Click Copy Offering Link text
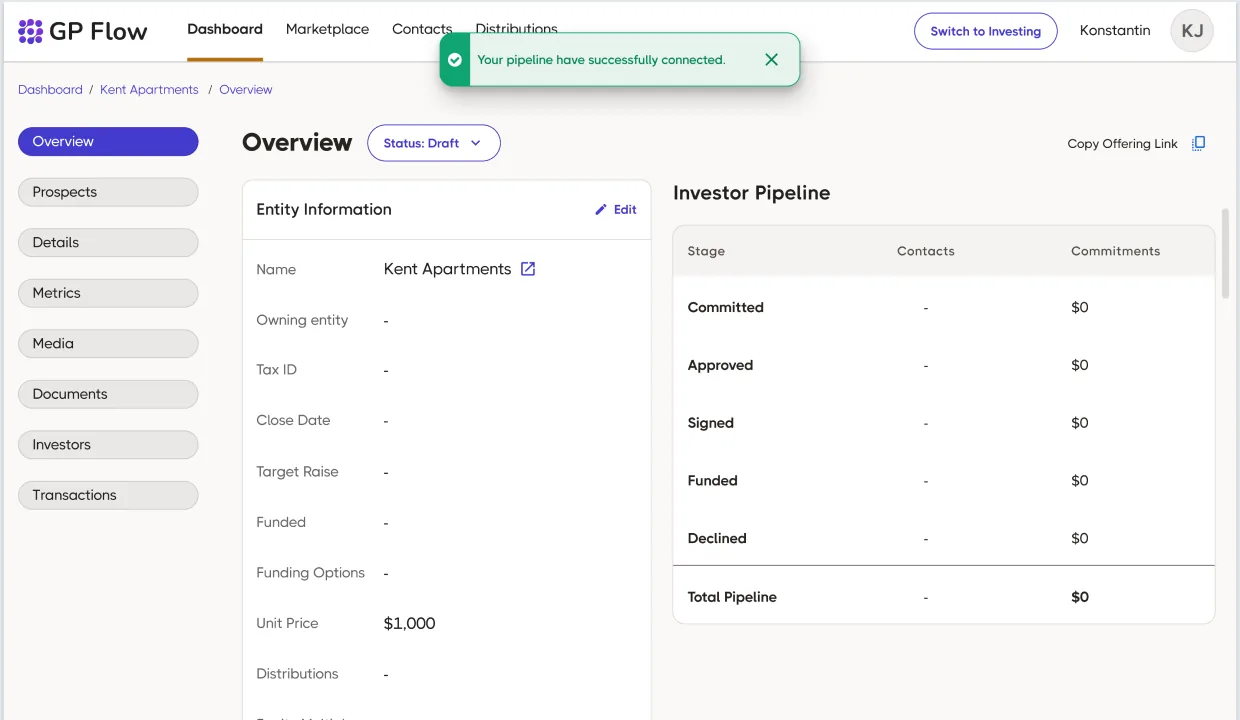This screenshot has height=720, width=1240. click(x=1122, y=144)
